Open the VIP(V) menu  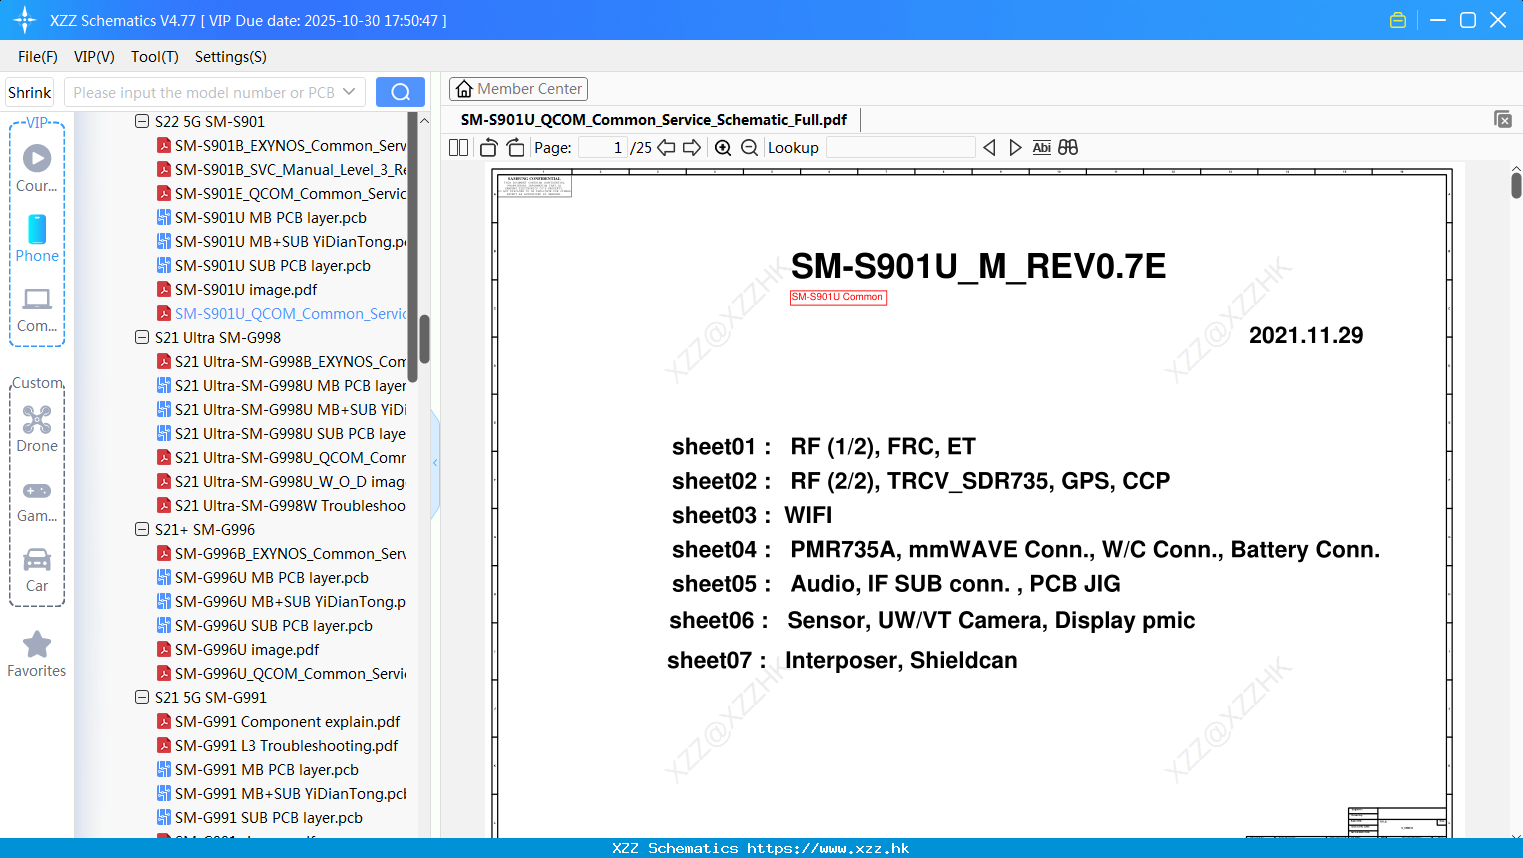point(94,57)
